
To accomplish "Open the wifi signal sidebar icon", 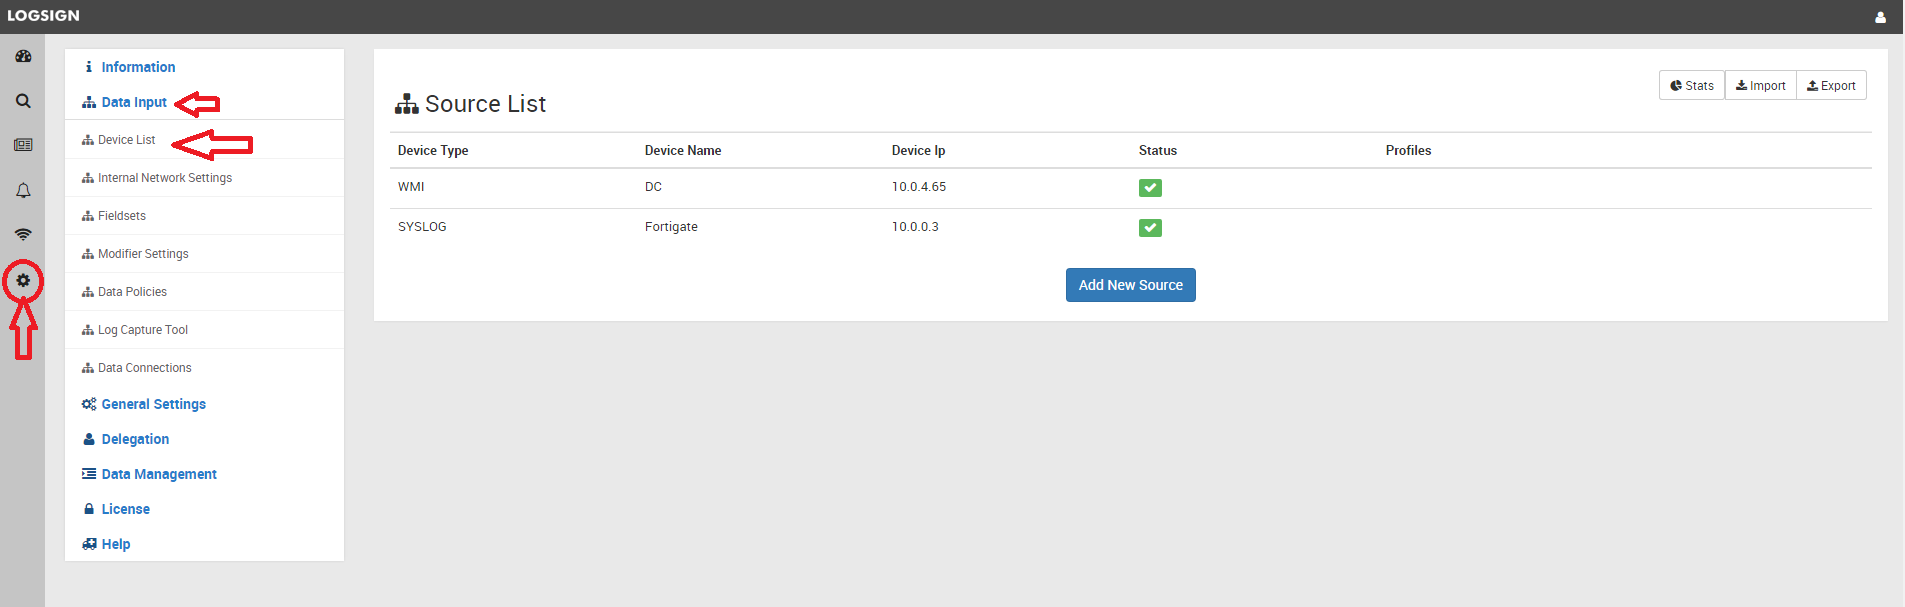I will 23,234.
